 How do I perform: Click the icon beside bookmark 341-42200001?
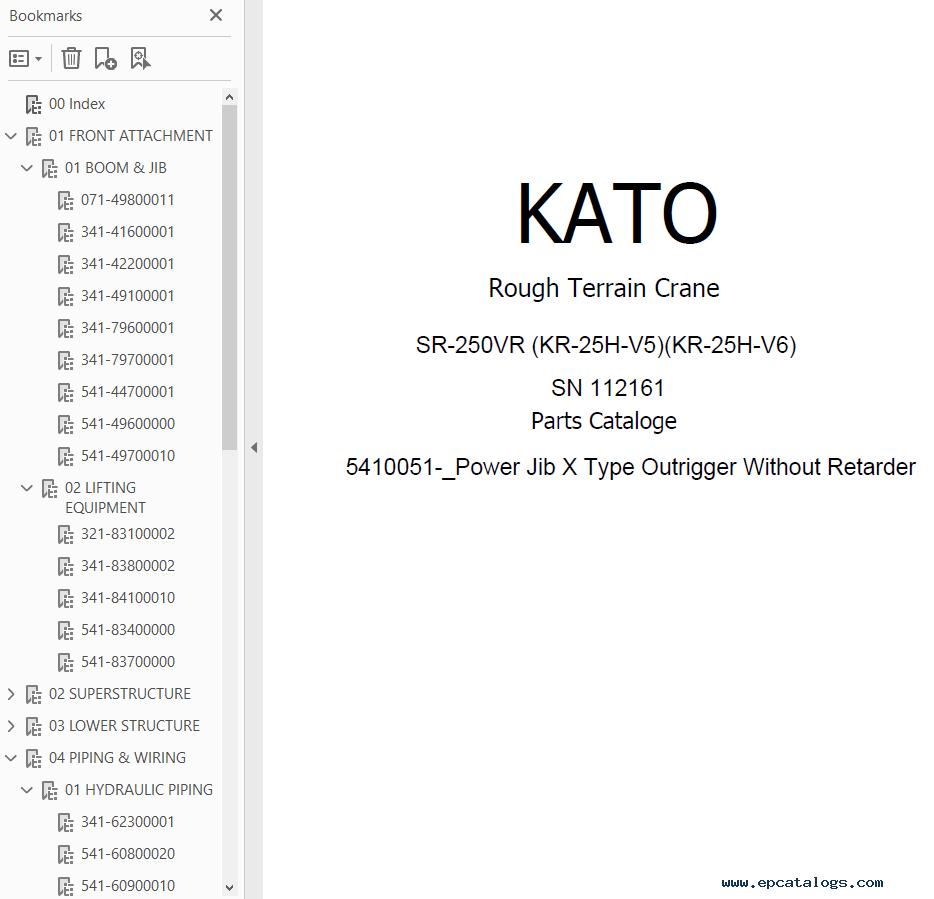tap(66, 265)
